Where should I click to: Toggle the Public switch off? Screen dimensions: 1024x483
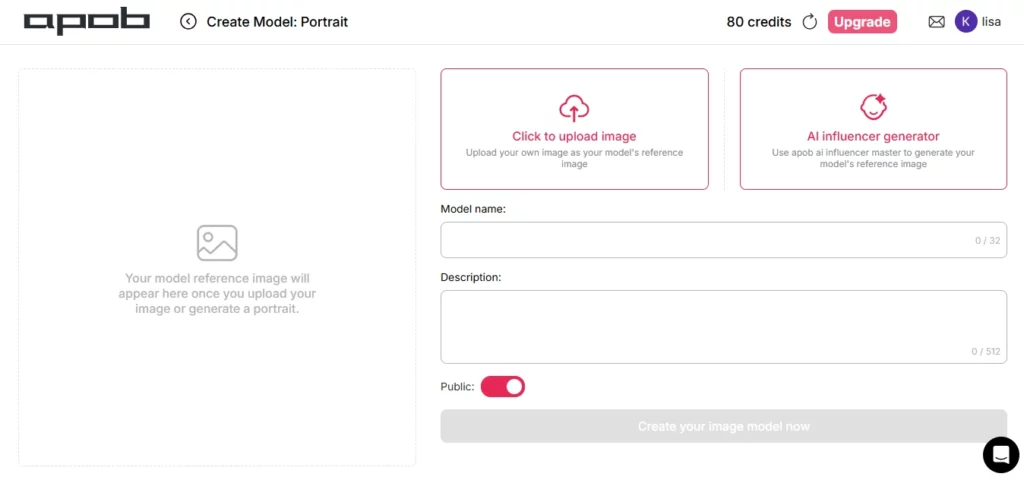(503, 386)
